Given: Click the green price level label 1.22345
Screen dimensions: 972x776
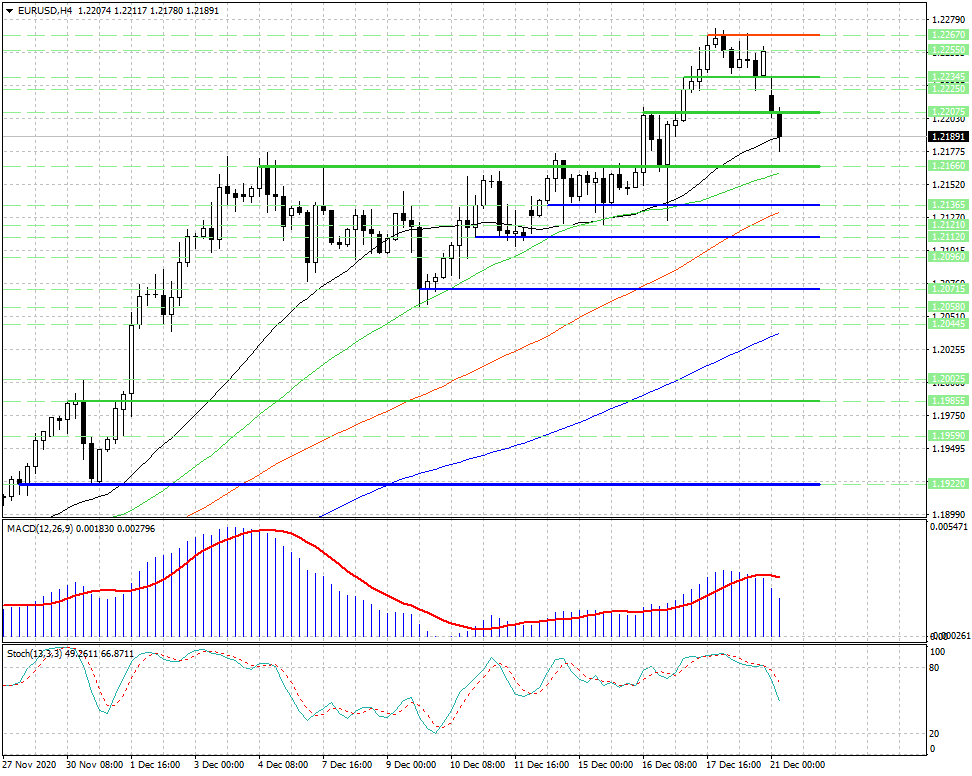Looking at the screenshot, I should pyautogui.click(x=948, y=77).
